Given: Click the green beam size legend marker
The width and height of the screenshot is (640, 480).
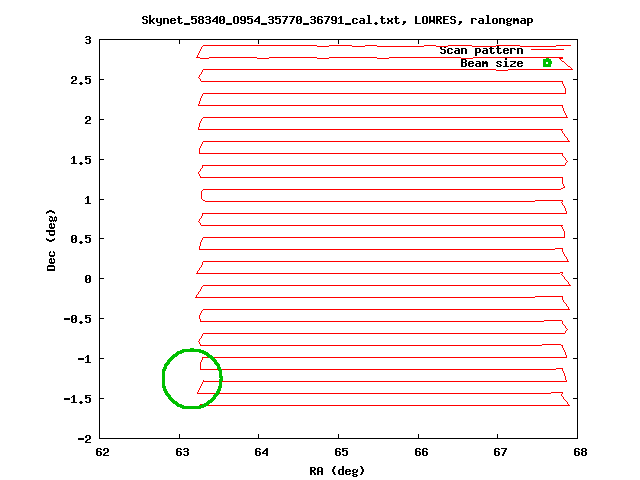Looking at the screenshot, I should 547,63.
